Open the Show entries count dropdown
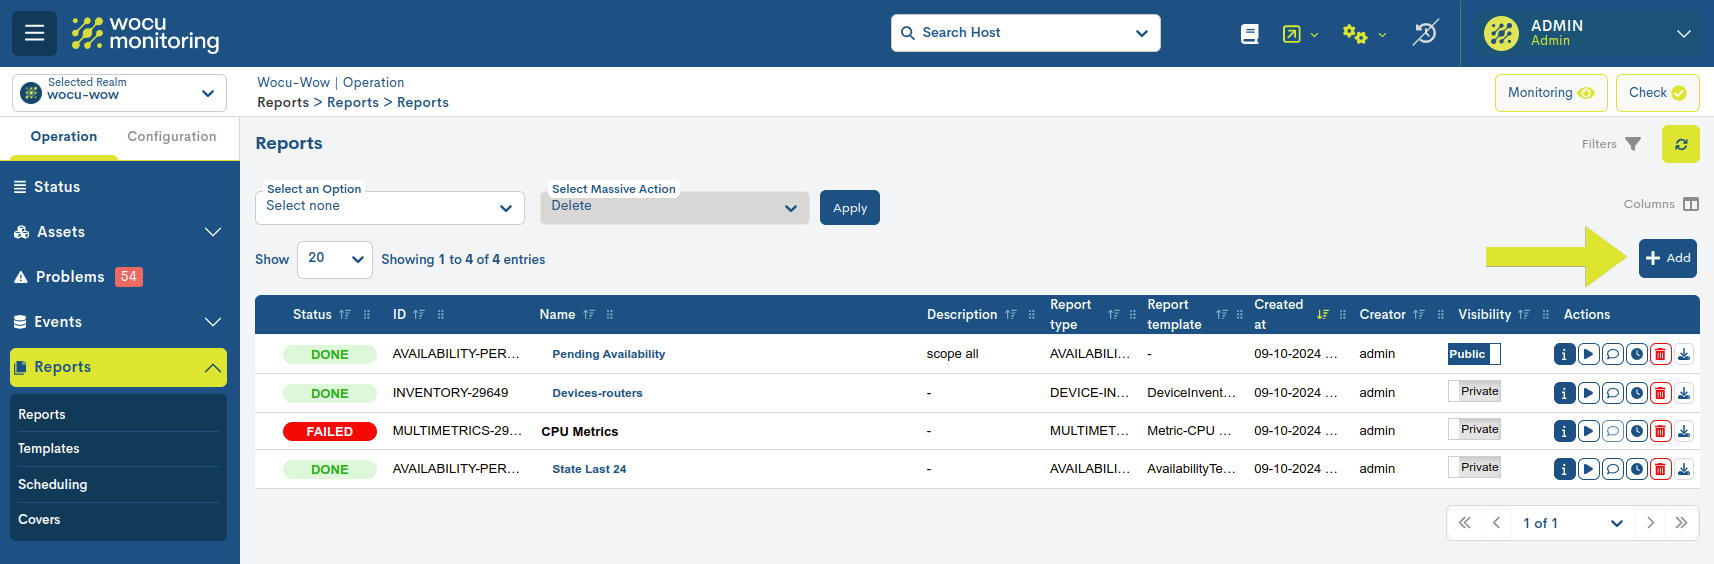 coord(334,259)
